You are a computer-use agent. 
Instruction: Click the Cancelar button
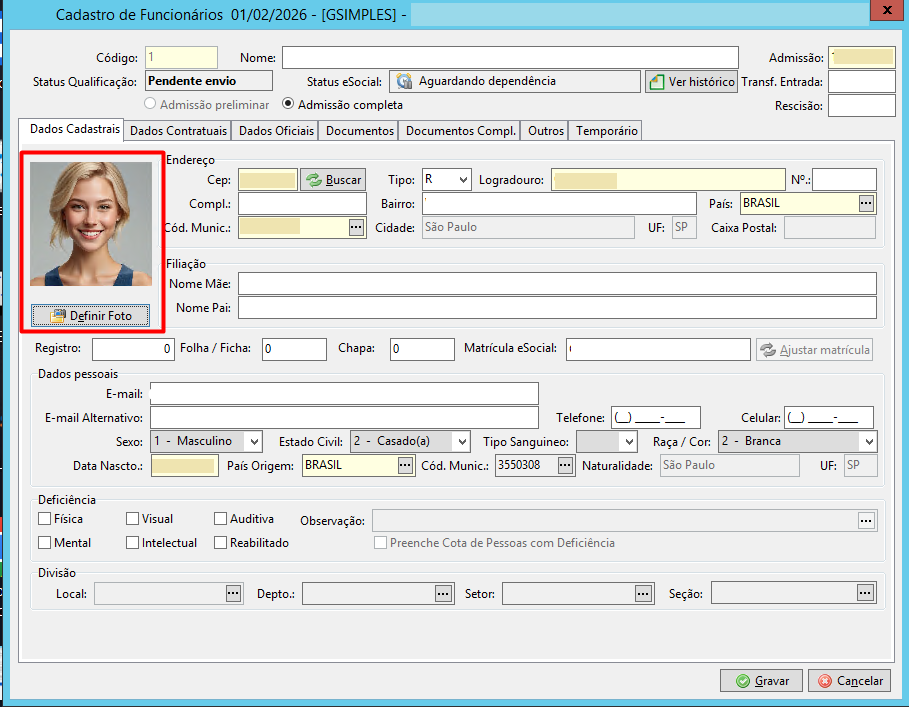pos(850,681)
